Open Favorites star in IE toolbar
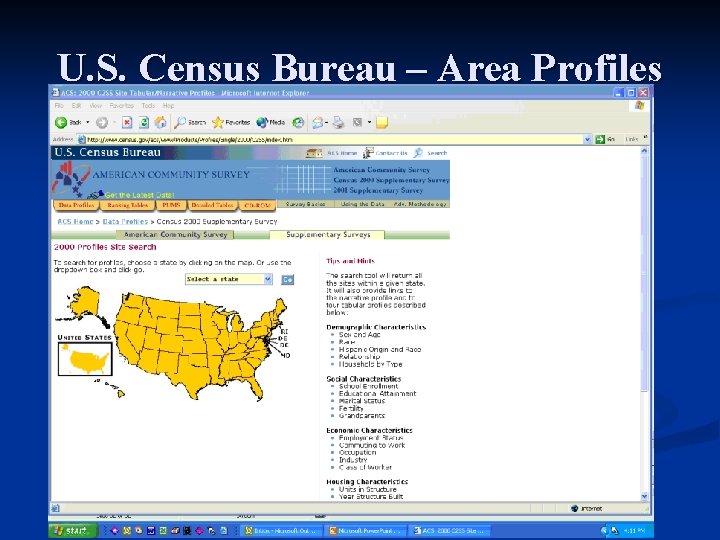 (218, 122)
